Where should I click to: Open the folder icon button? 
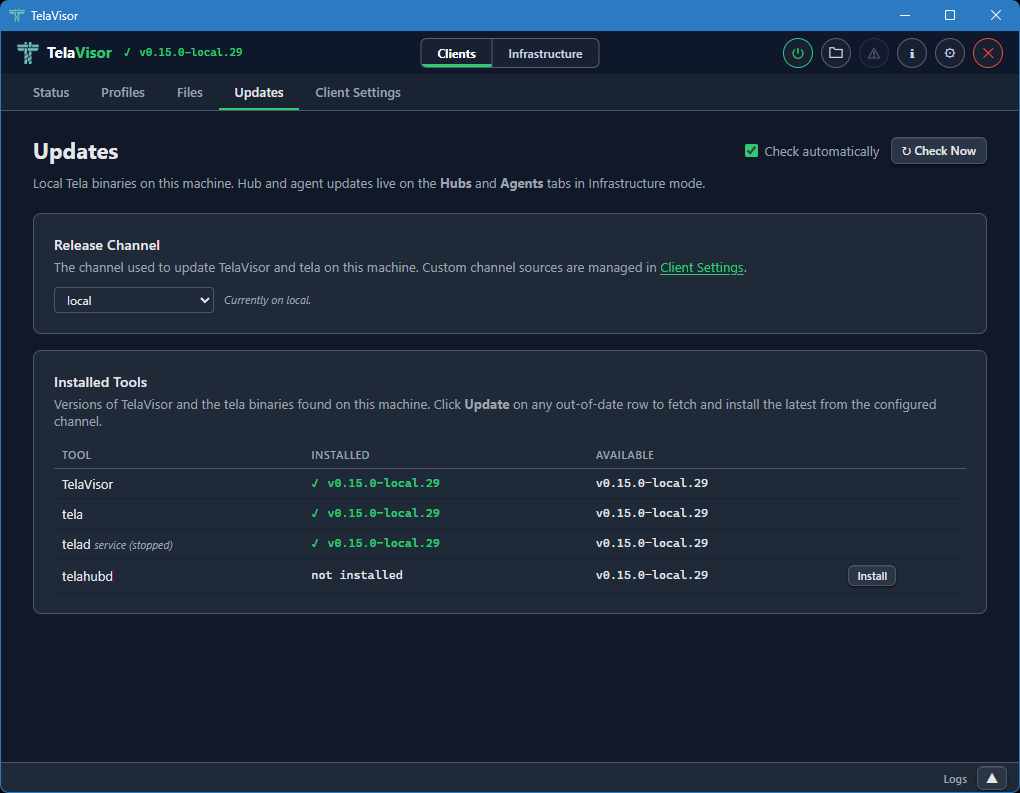tap(836, 53)
